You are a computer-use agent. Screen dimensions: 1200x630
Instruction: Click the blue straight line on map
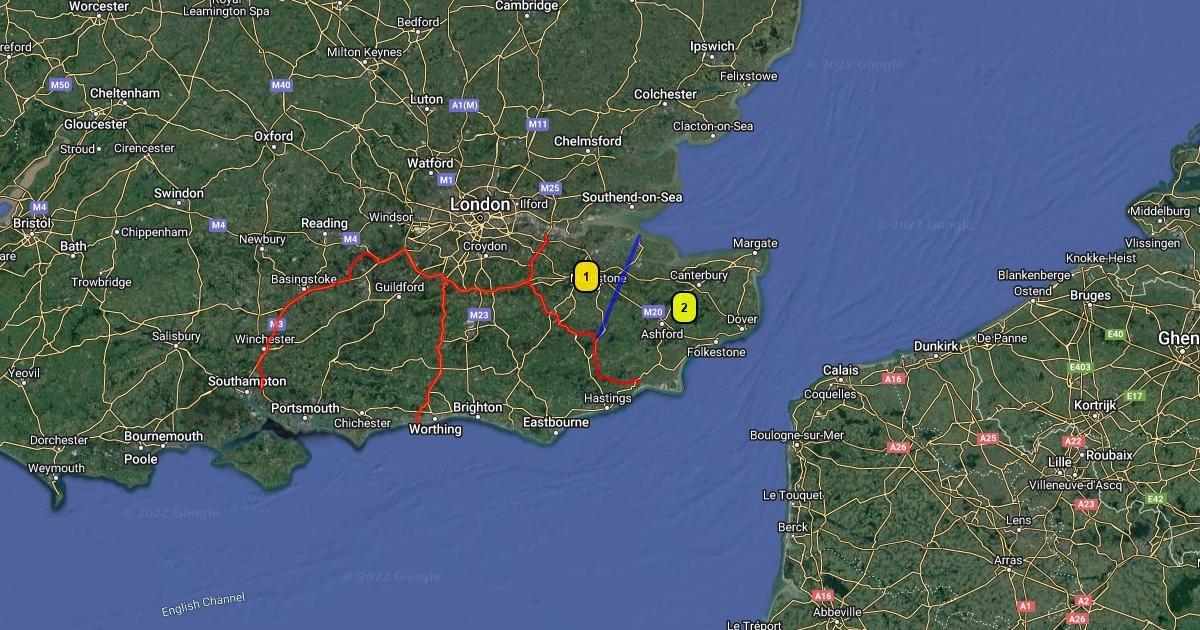pyautogui.click(x=619, y=286)
